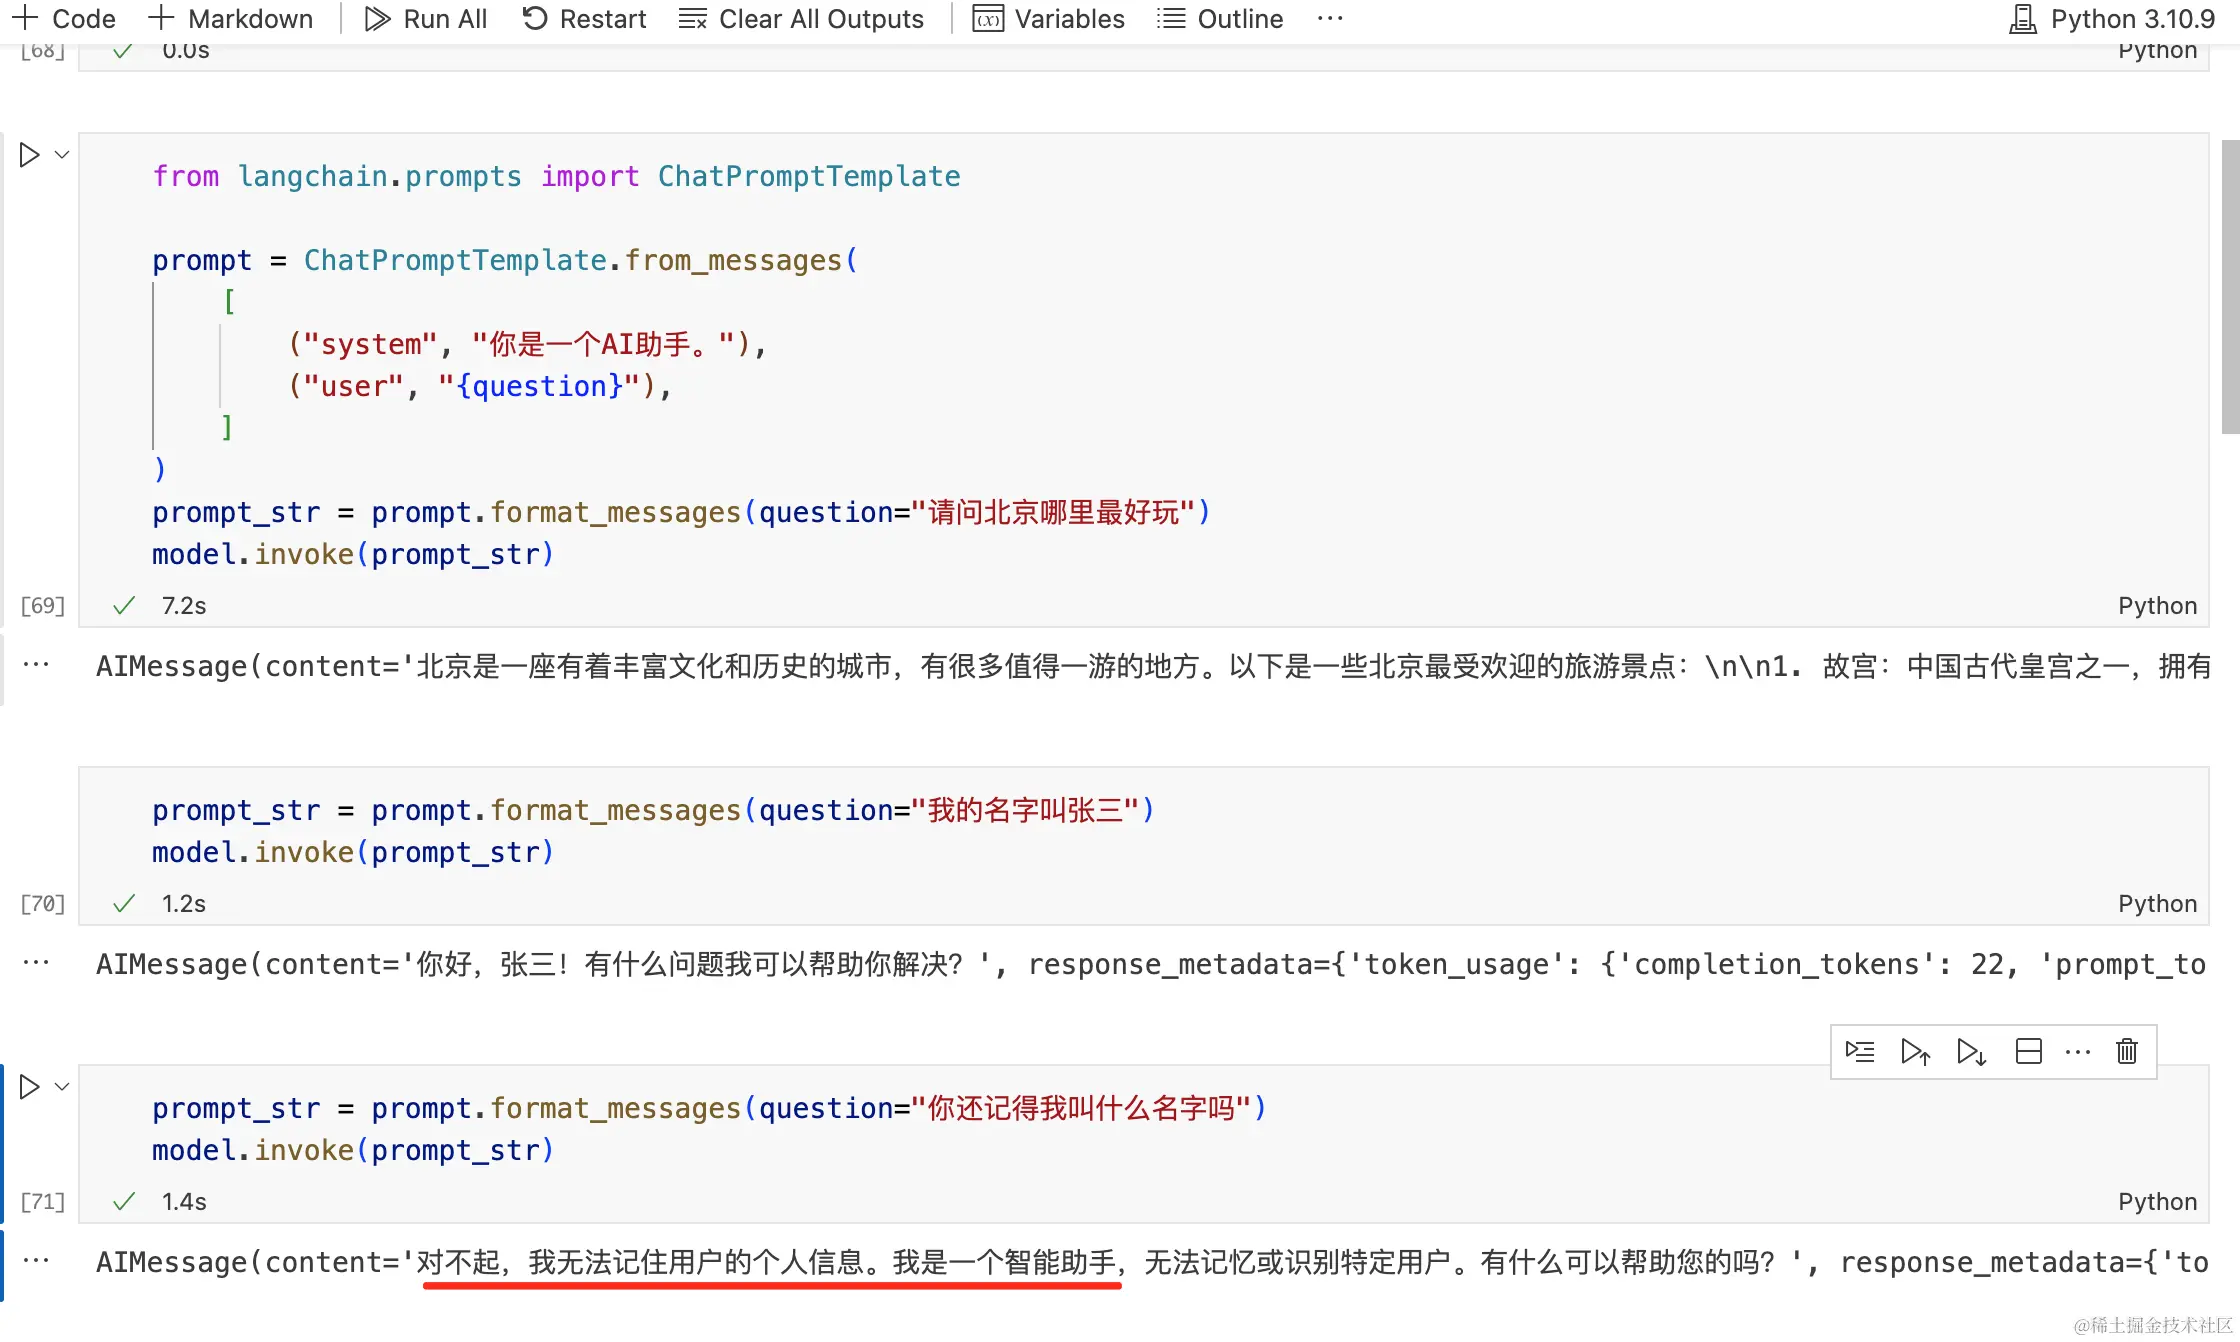Viewport: 2240px width, 1342px height.
Task: Add a new Markdown cell
Action: tap(231, 19)
